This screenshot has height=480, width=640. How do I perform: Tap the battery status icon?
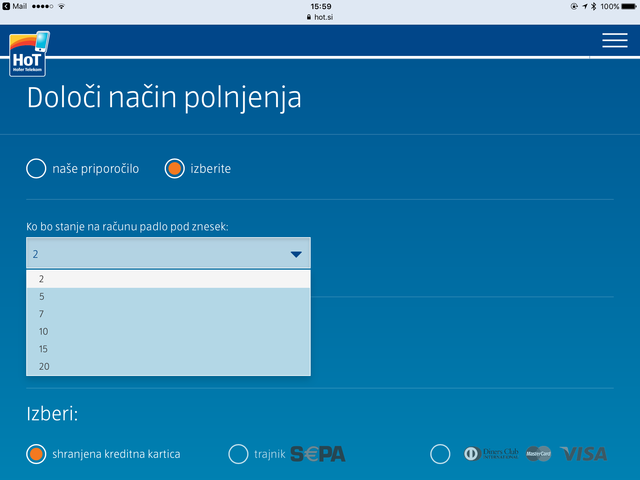tap(629, 6)
